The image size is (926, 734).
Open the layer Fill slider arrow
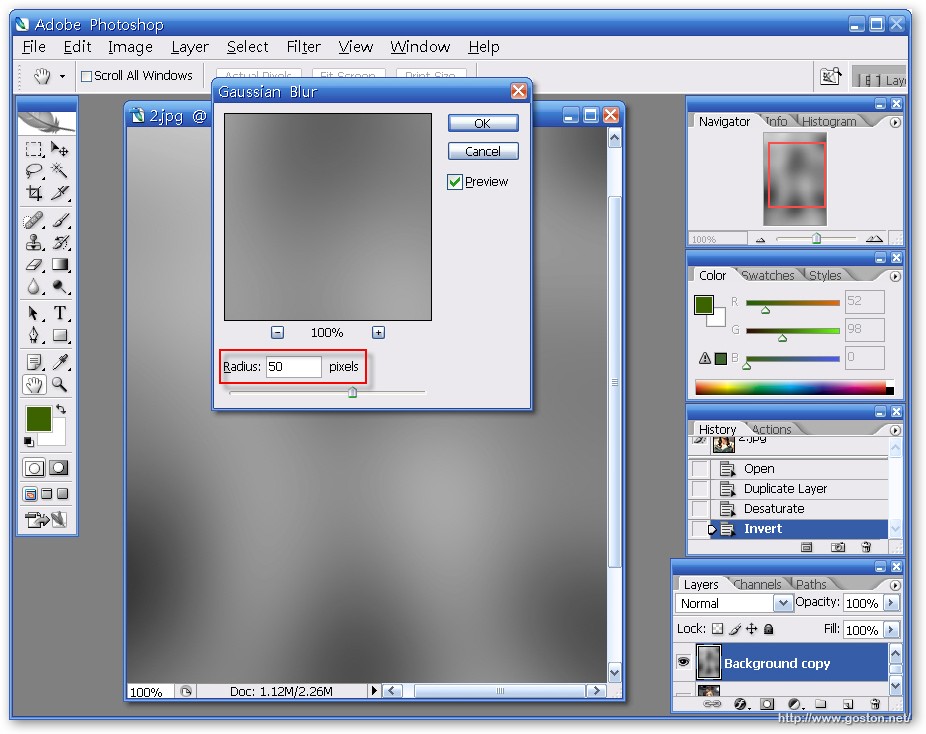coord(891,630)
